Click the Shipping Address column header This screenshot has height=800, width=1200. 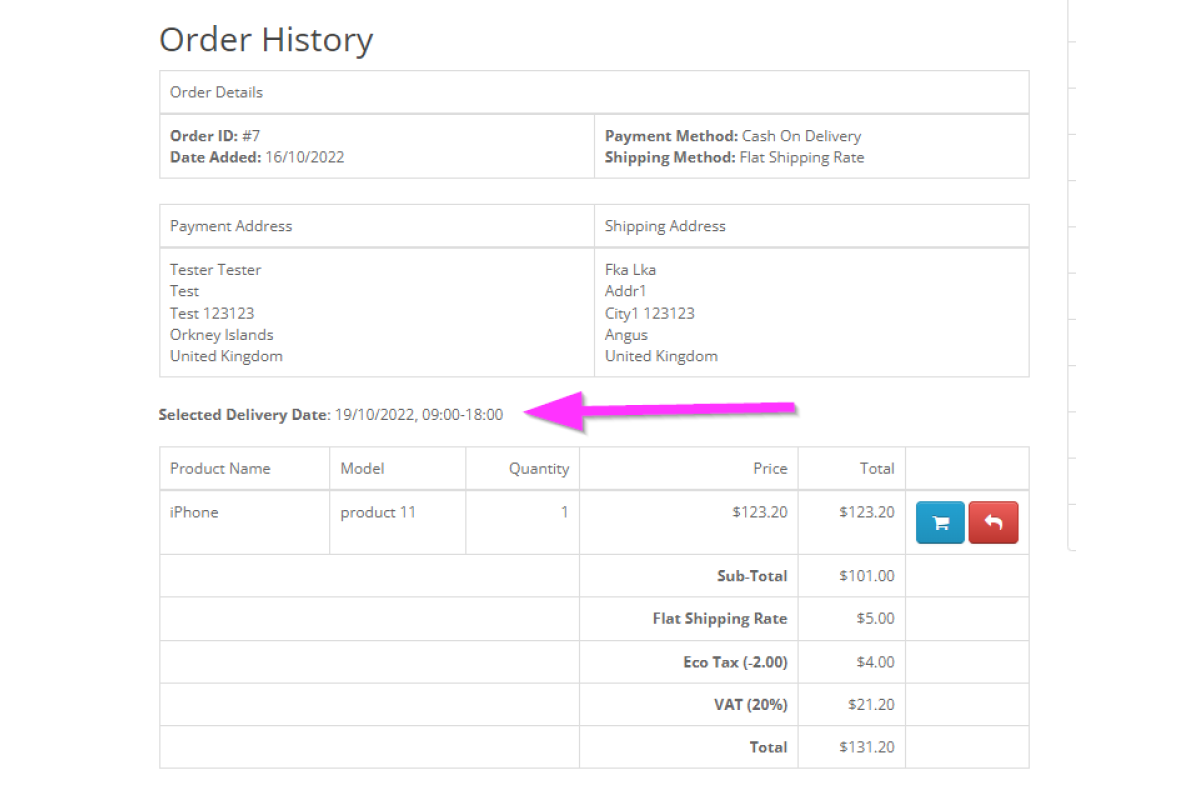665,226
